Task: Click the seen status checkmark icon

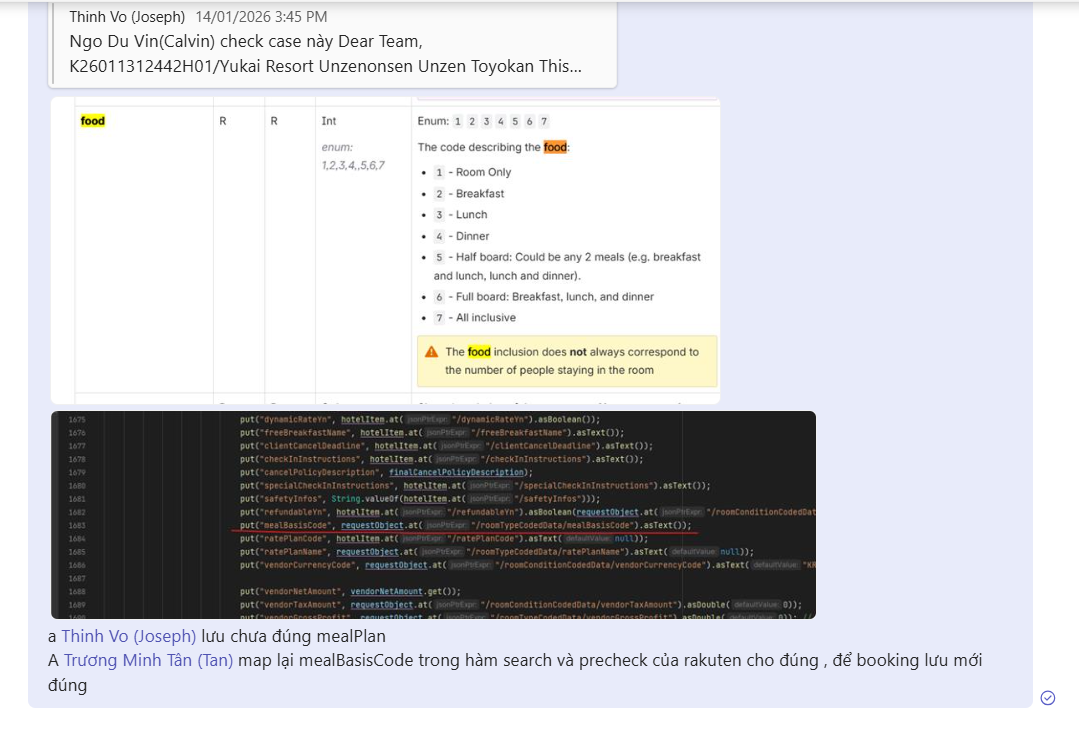Action: click(x=1047, y=698)
